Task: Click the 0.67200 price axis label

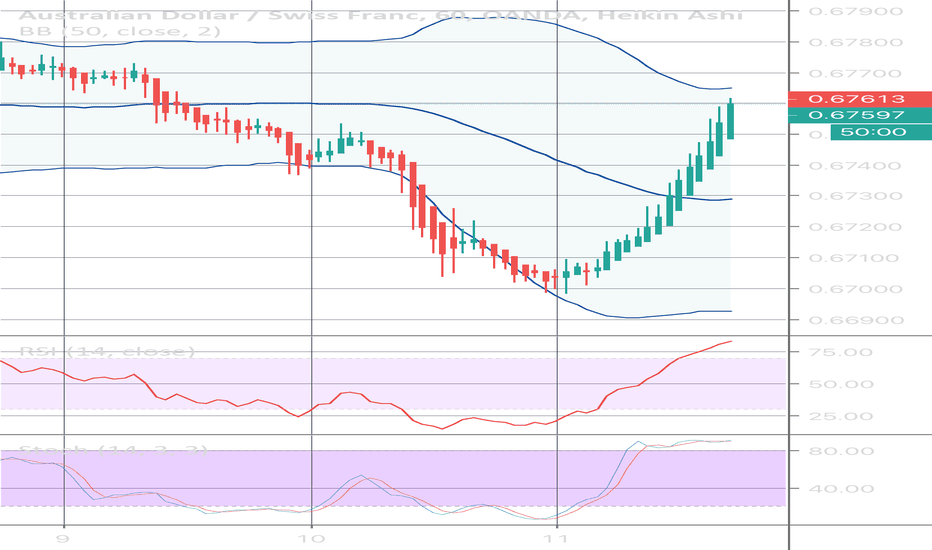Action: pyautogui.click(x=856, y=227)
